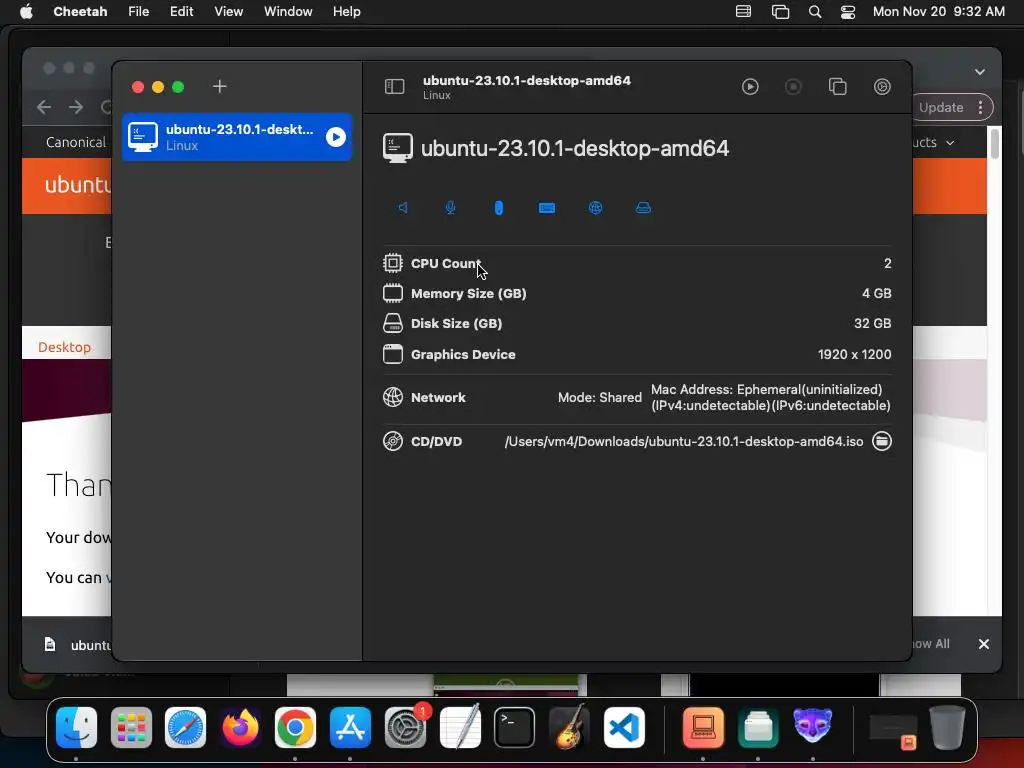1024x768 pixels.
Task: Expand the products dropdown on Ubuntu page
Action: pyautogui.click(x=933, y=142)
